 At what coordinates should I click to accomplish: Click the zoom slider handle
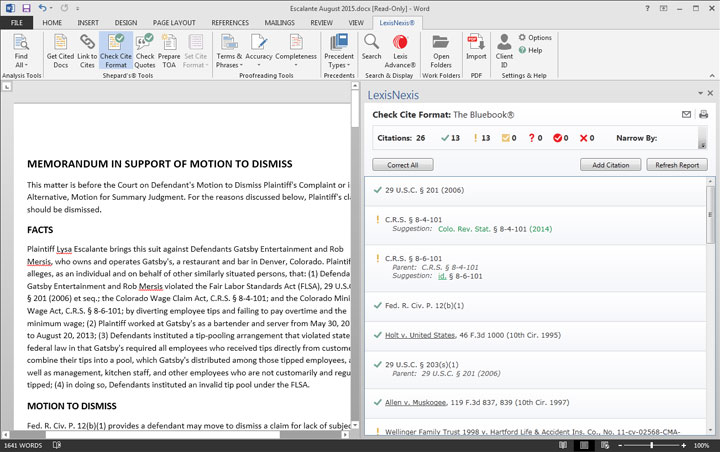tap(651, 445)
